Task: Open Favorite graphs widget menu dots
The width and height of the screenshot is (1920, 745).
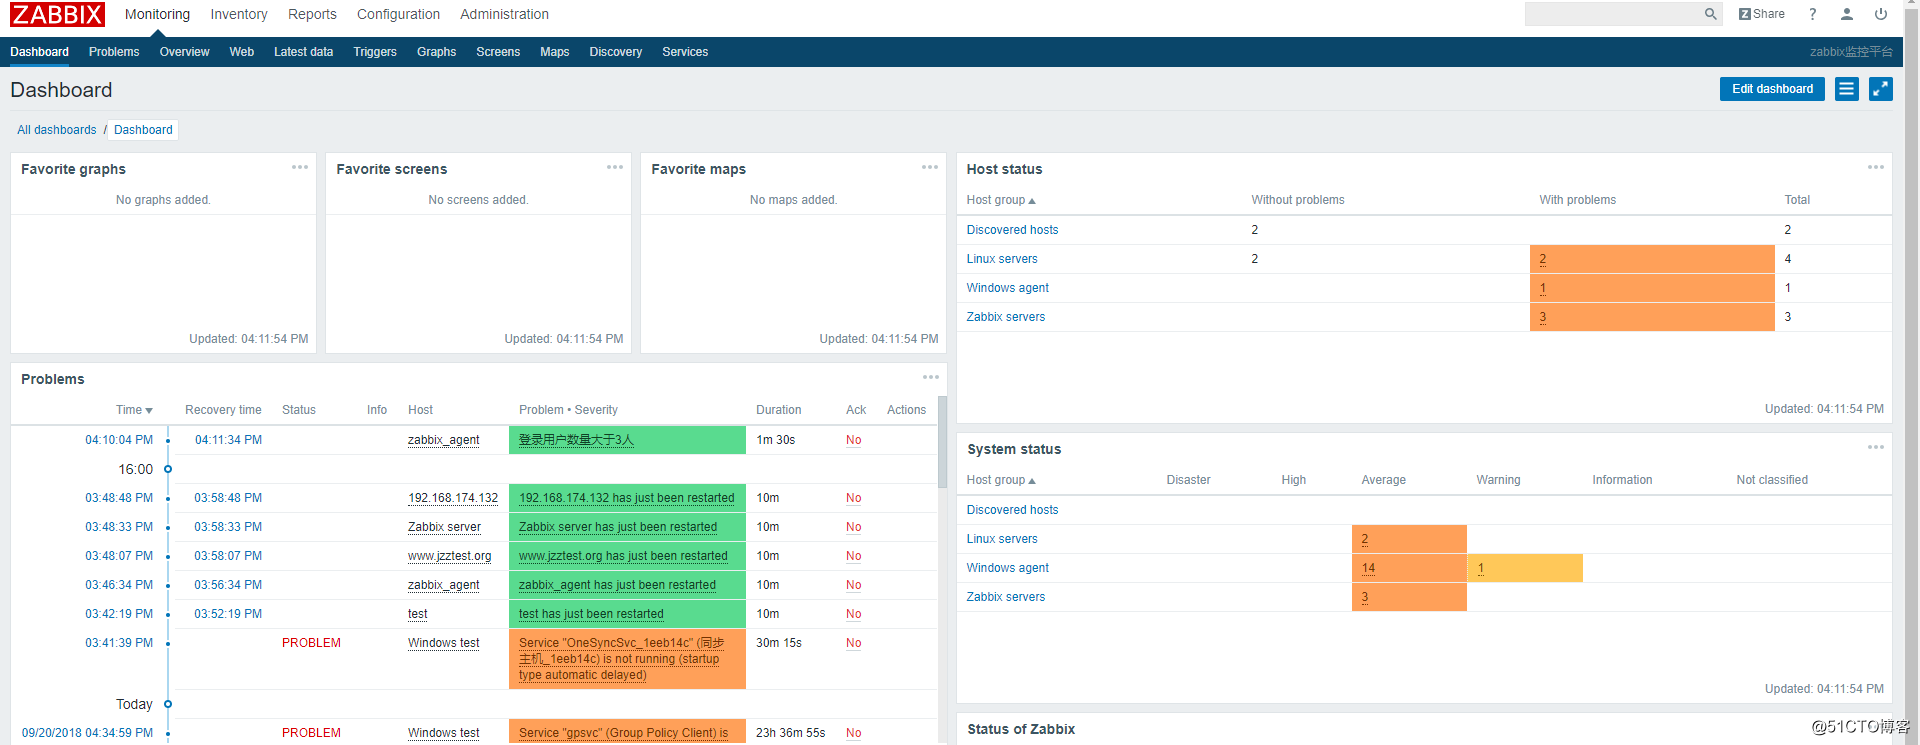Action: coord(300,167)
